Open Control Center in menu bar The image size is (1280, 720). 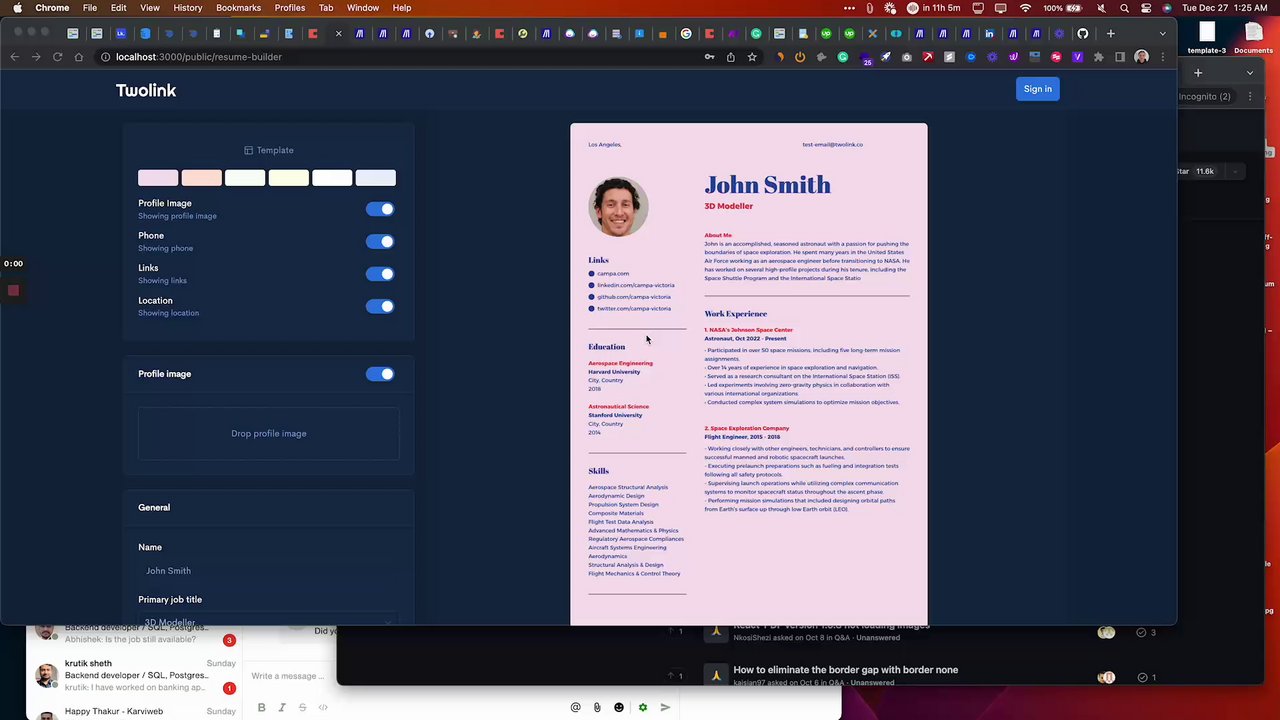tap(1146, 8)
